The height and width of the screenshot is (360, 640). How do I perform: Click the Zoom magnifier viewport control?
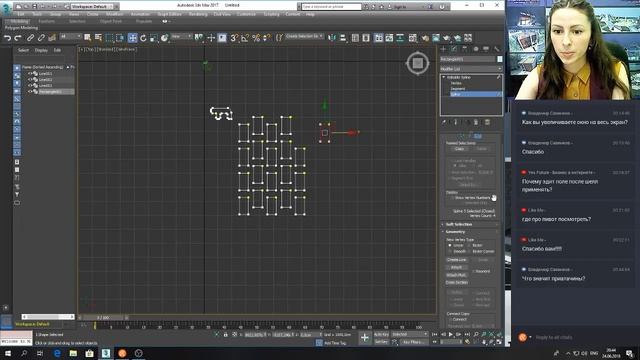(476, 334)
